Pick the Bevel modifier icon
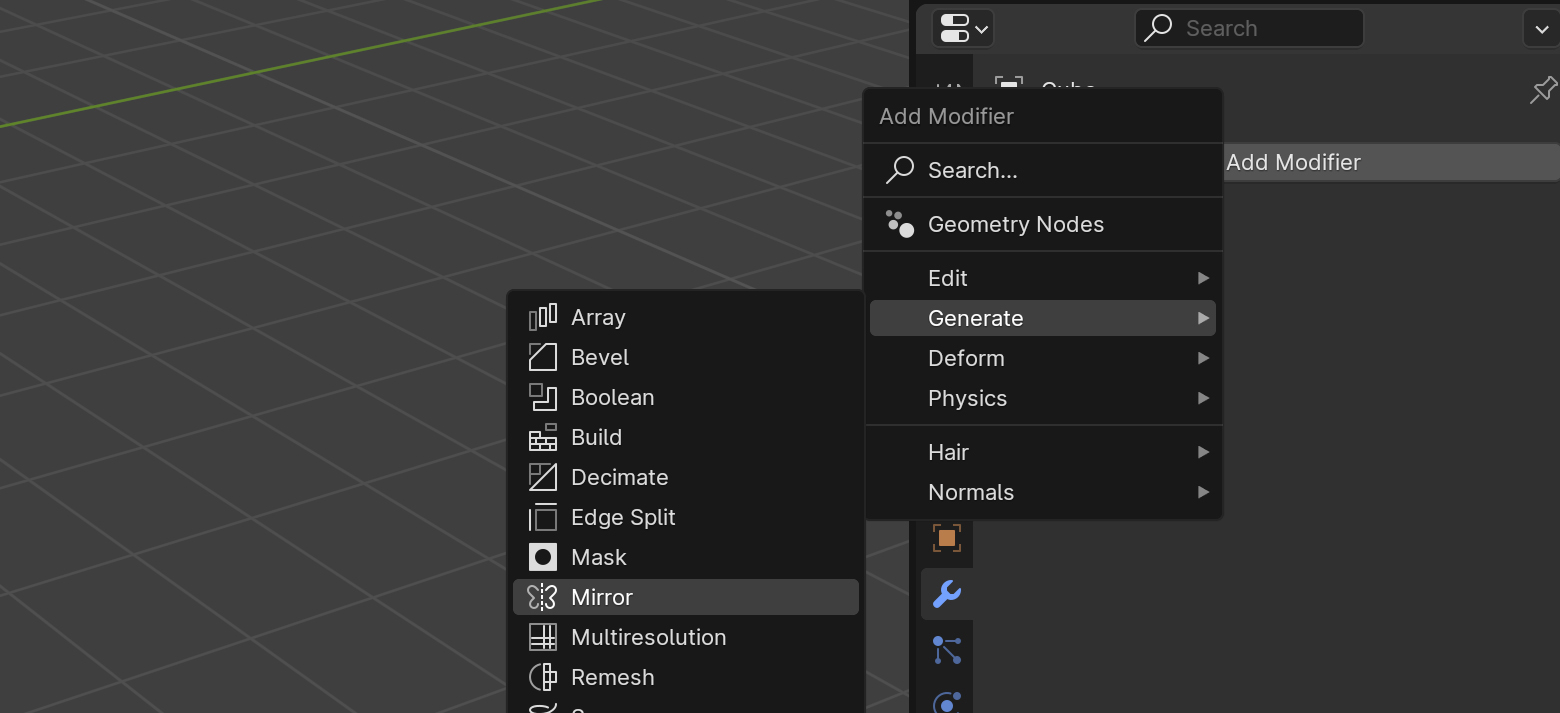The height and width of the screenshot is (713, 1560). click(x=542, y=357)
